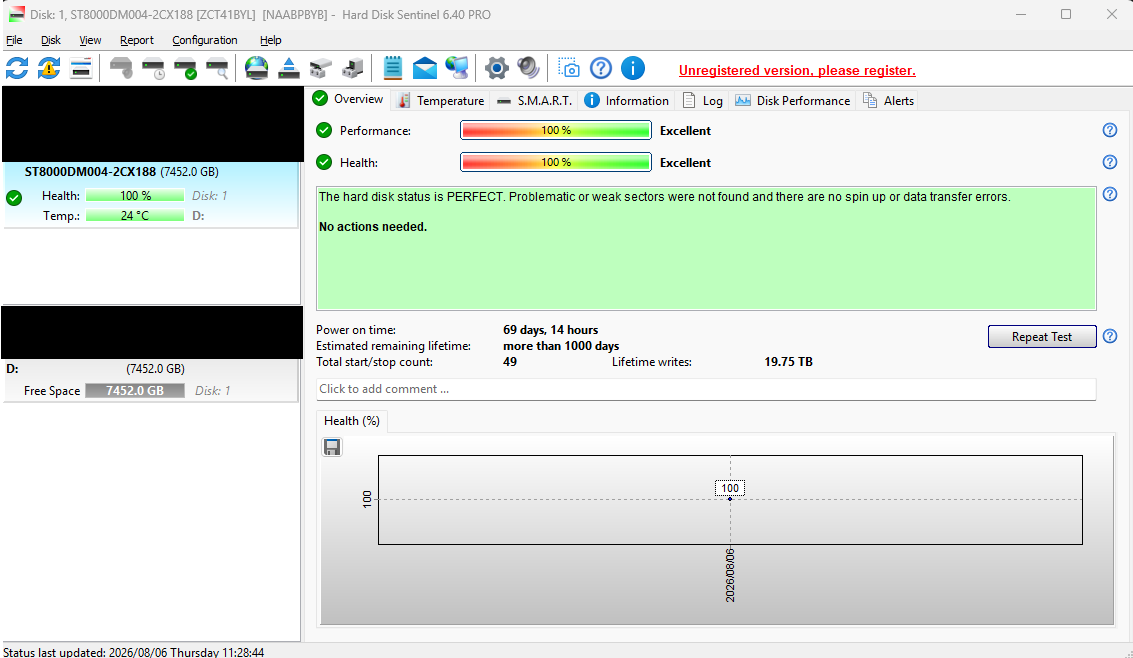Click the globe with monitor icon

tap(457, 69)
